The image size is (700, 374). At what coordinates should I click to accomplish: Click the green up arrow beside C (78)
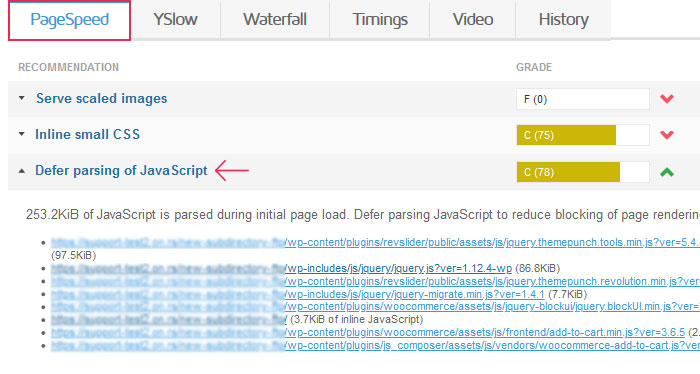coord(667,172)
